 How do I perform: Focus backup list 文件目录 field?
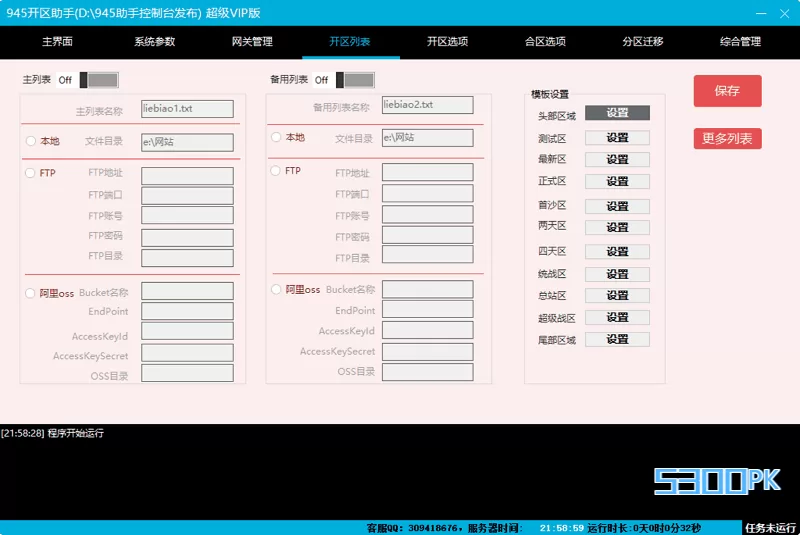click(x=428, y=138)
